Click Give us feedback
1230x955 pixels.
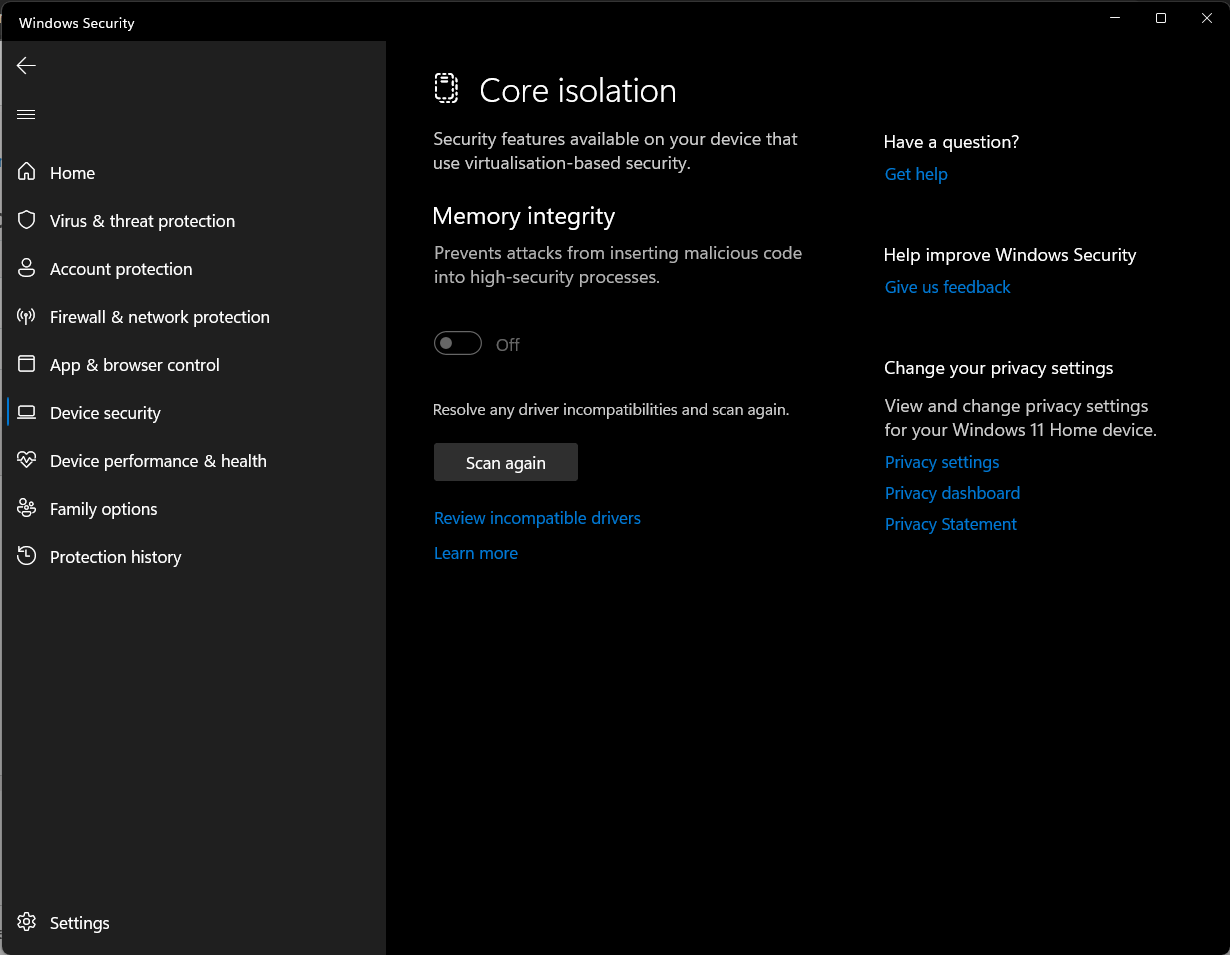click(947, 287)
